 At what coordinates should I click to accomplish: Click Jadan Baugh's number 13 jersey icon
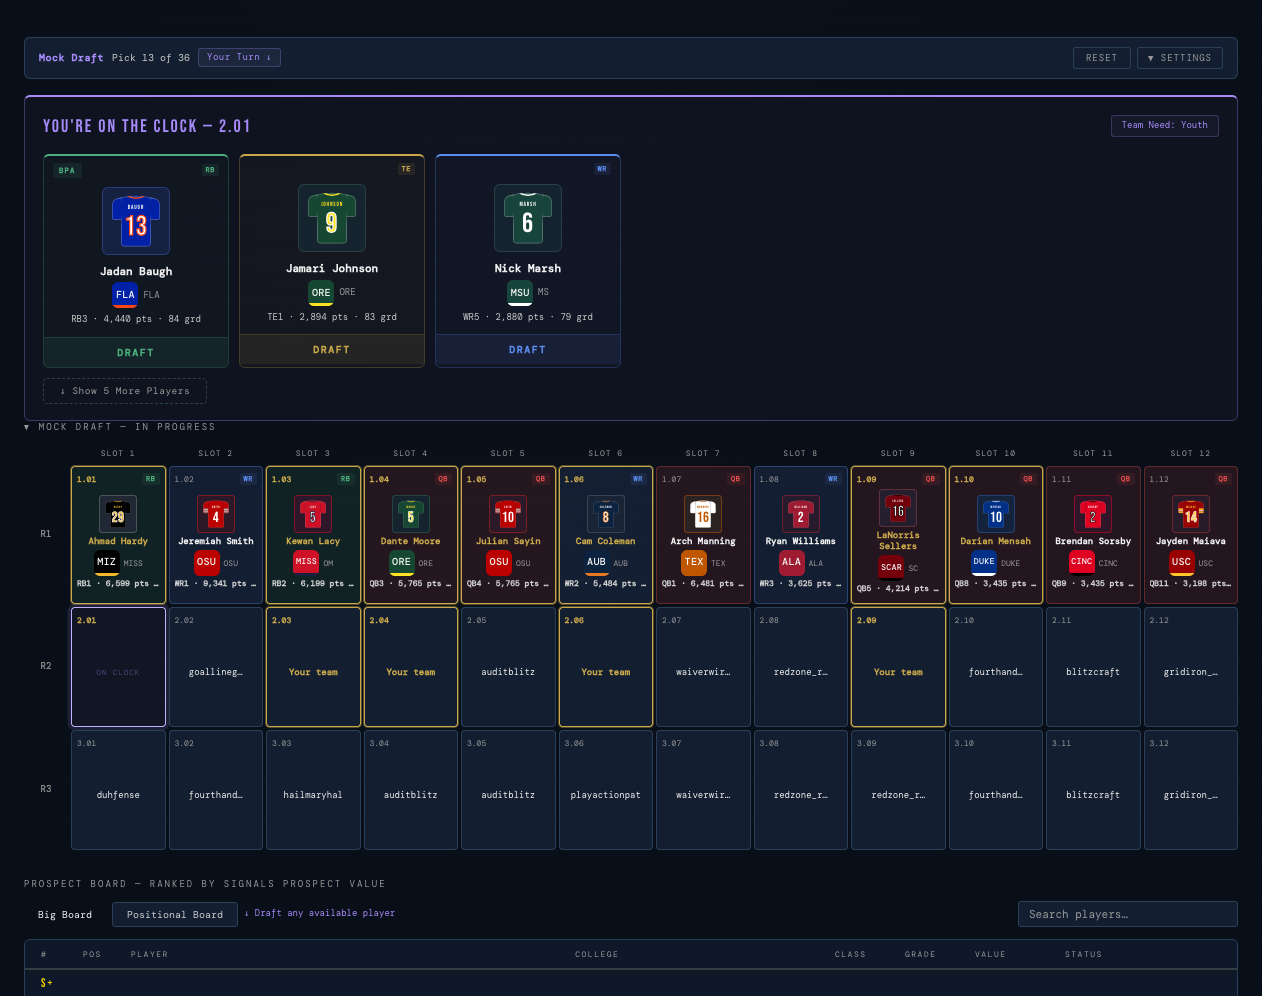(136, 221)
